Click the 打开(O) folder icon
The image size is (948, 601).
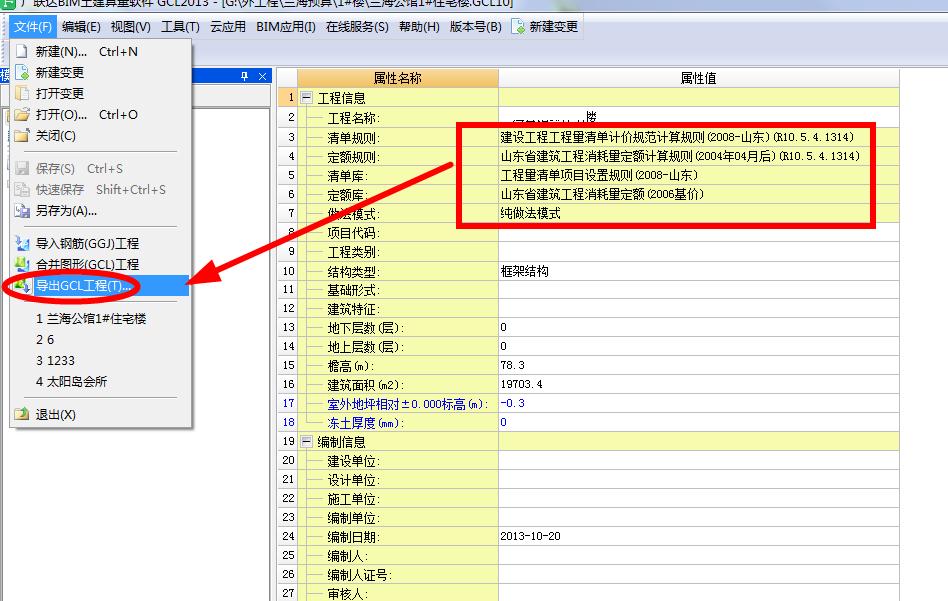[x=22, y=114]
